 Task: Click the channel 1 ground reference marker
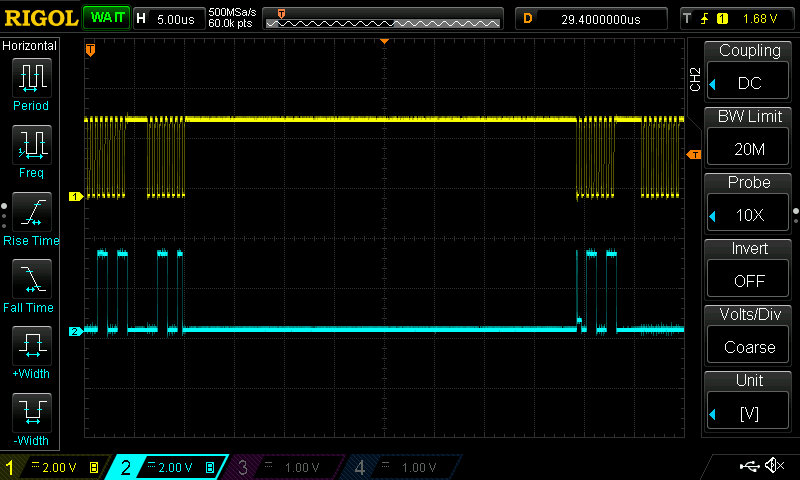click(x=76, y=196)
